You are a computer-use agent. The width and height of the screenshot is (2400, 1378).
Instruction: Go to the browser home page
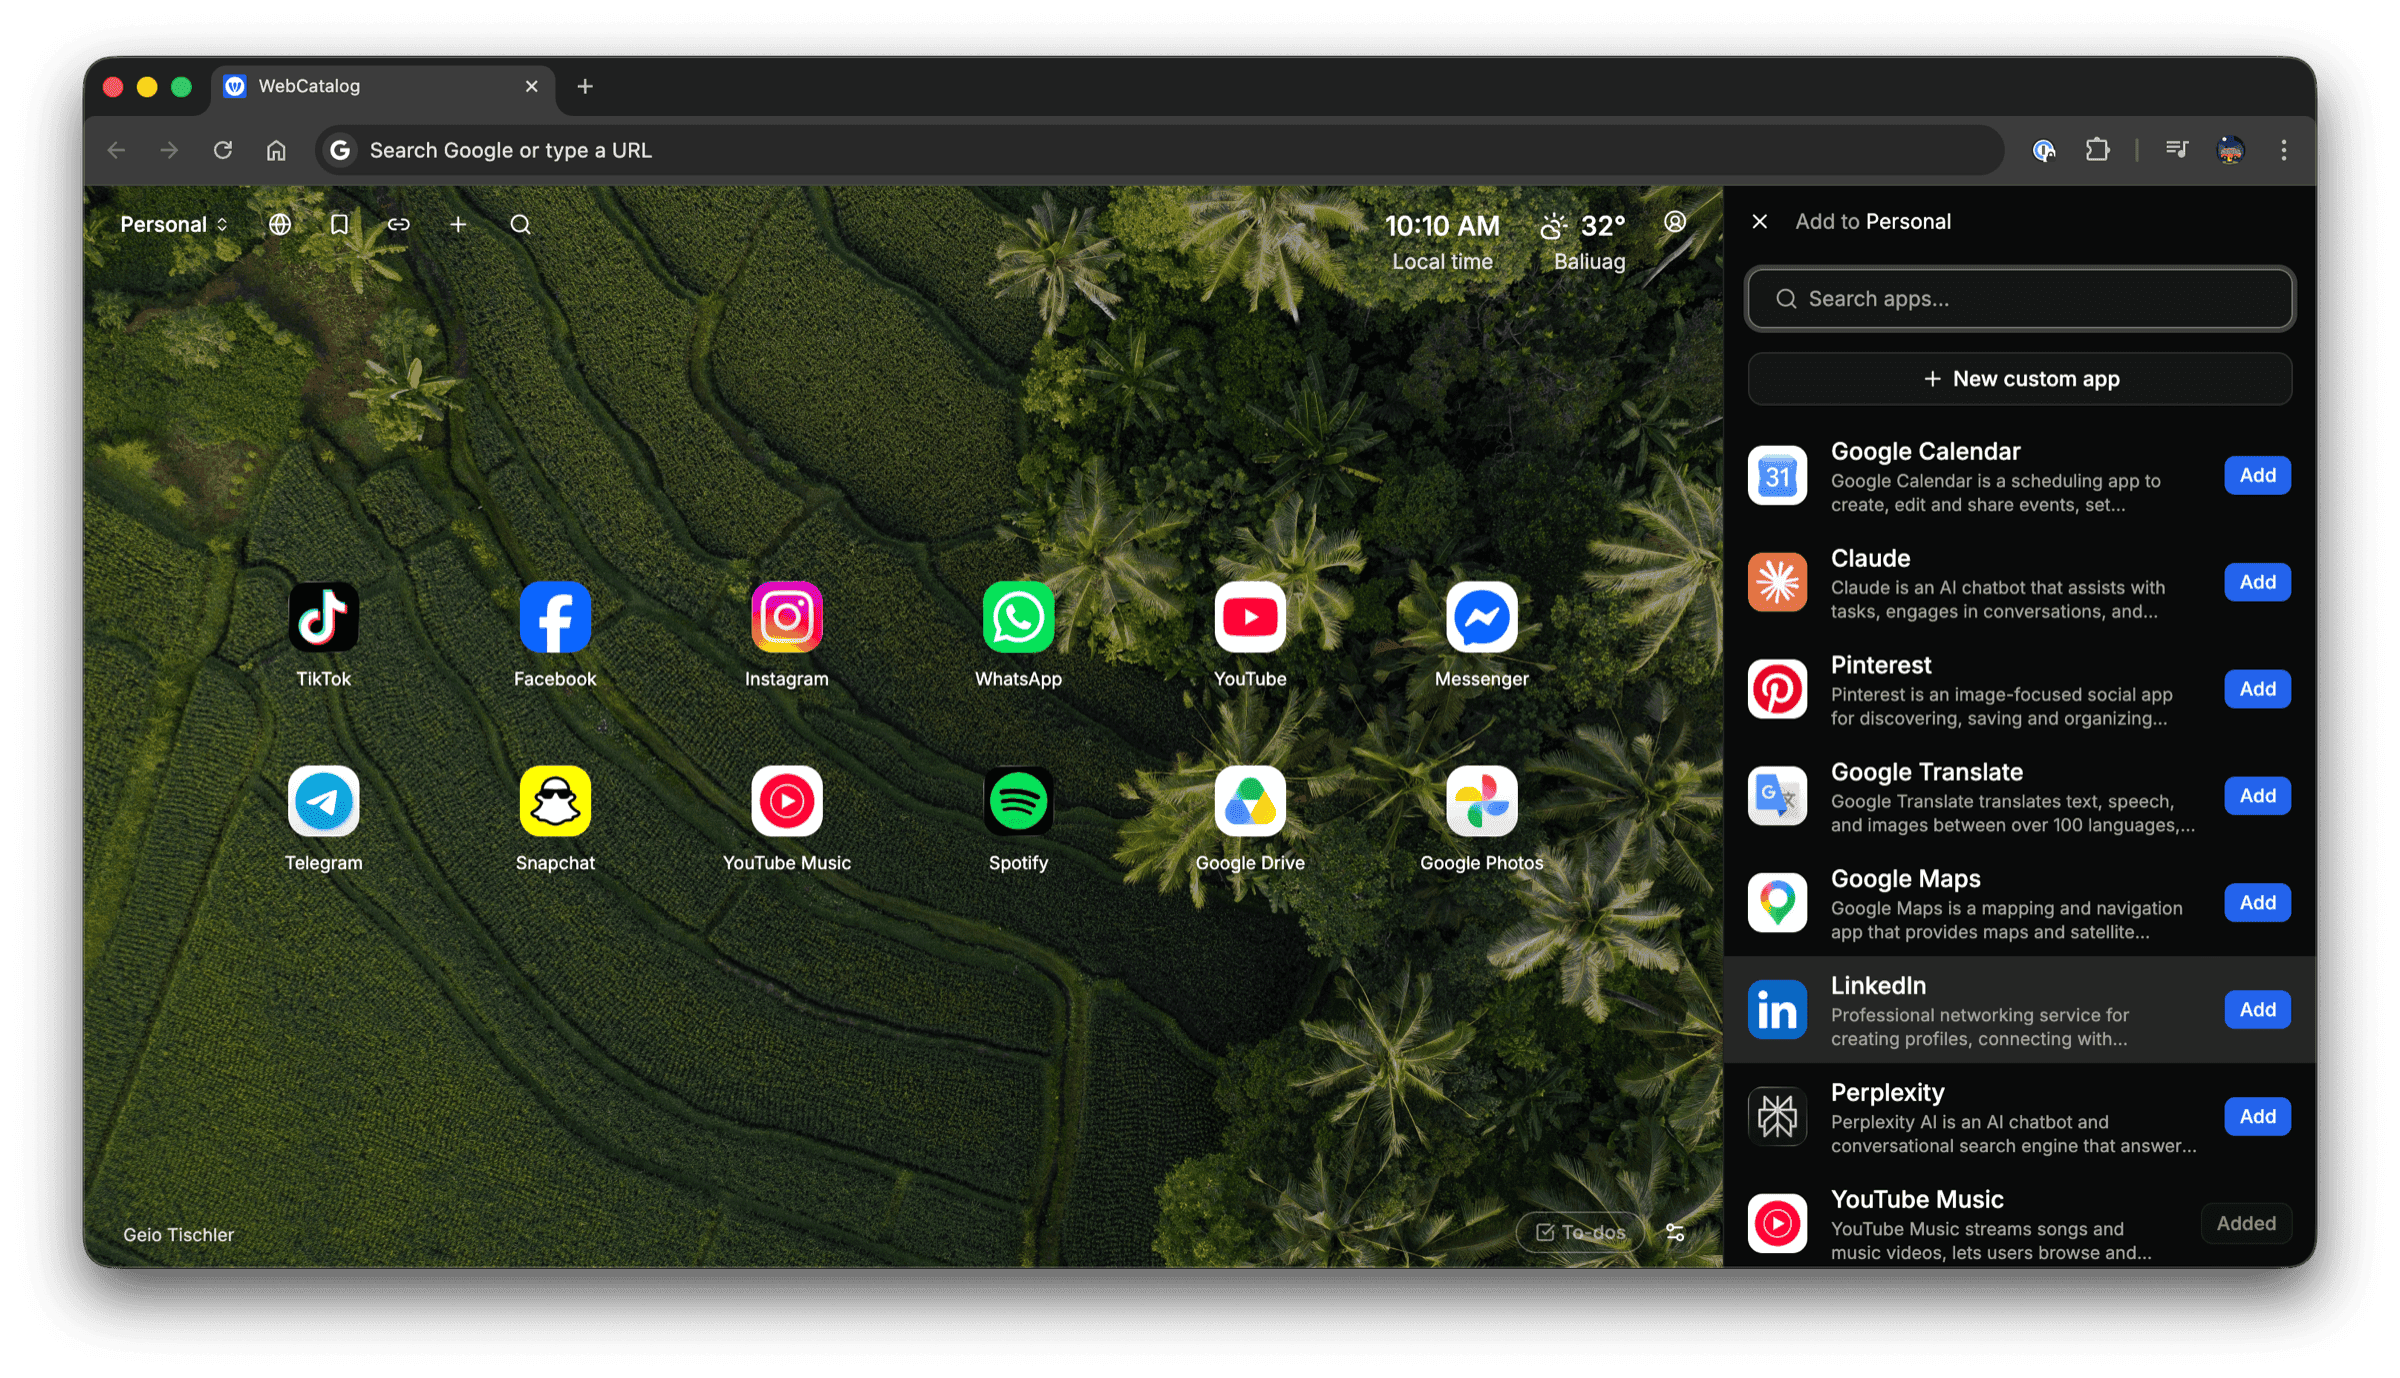pyautogui.click(x=276, y=150)
